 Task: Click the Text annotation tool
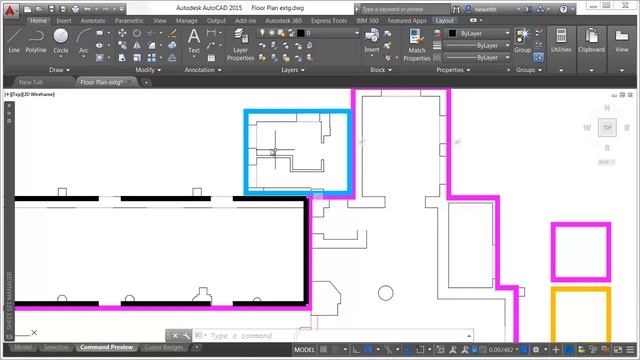194,41
